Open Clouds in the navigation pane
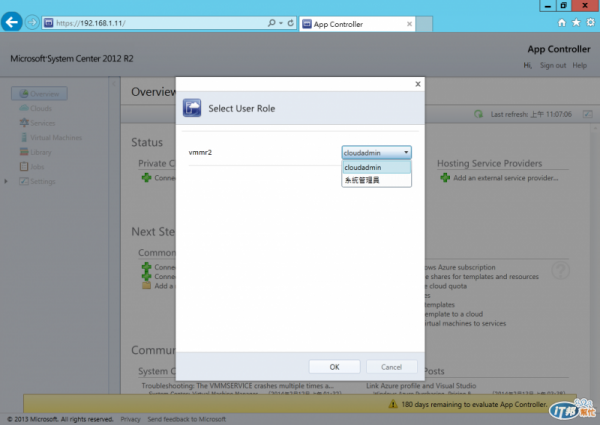Image resolution: width=600 pixels, height=425 pixels. pyautogui.click(x=36, y=108)
